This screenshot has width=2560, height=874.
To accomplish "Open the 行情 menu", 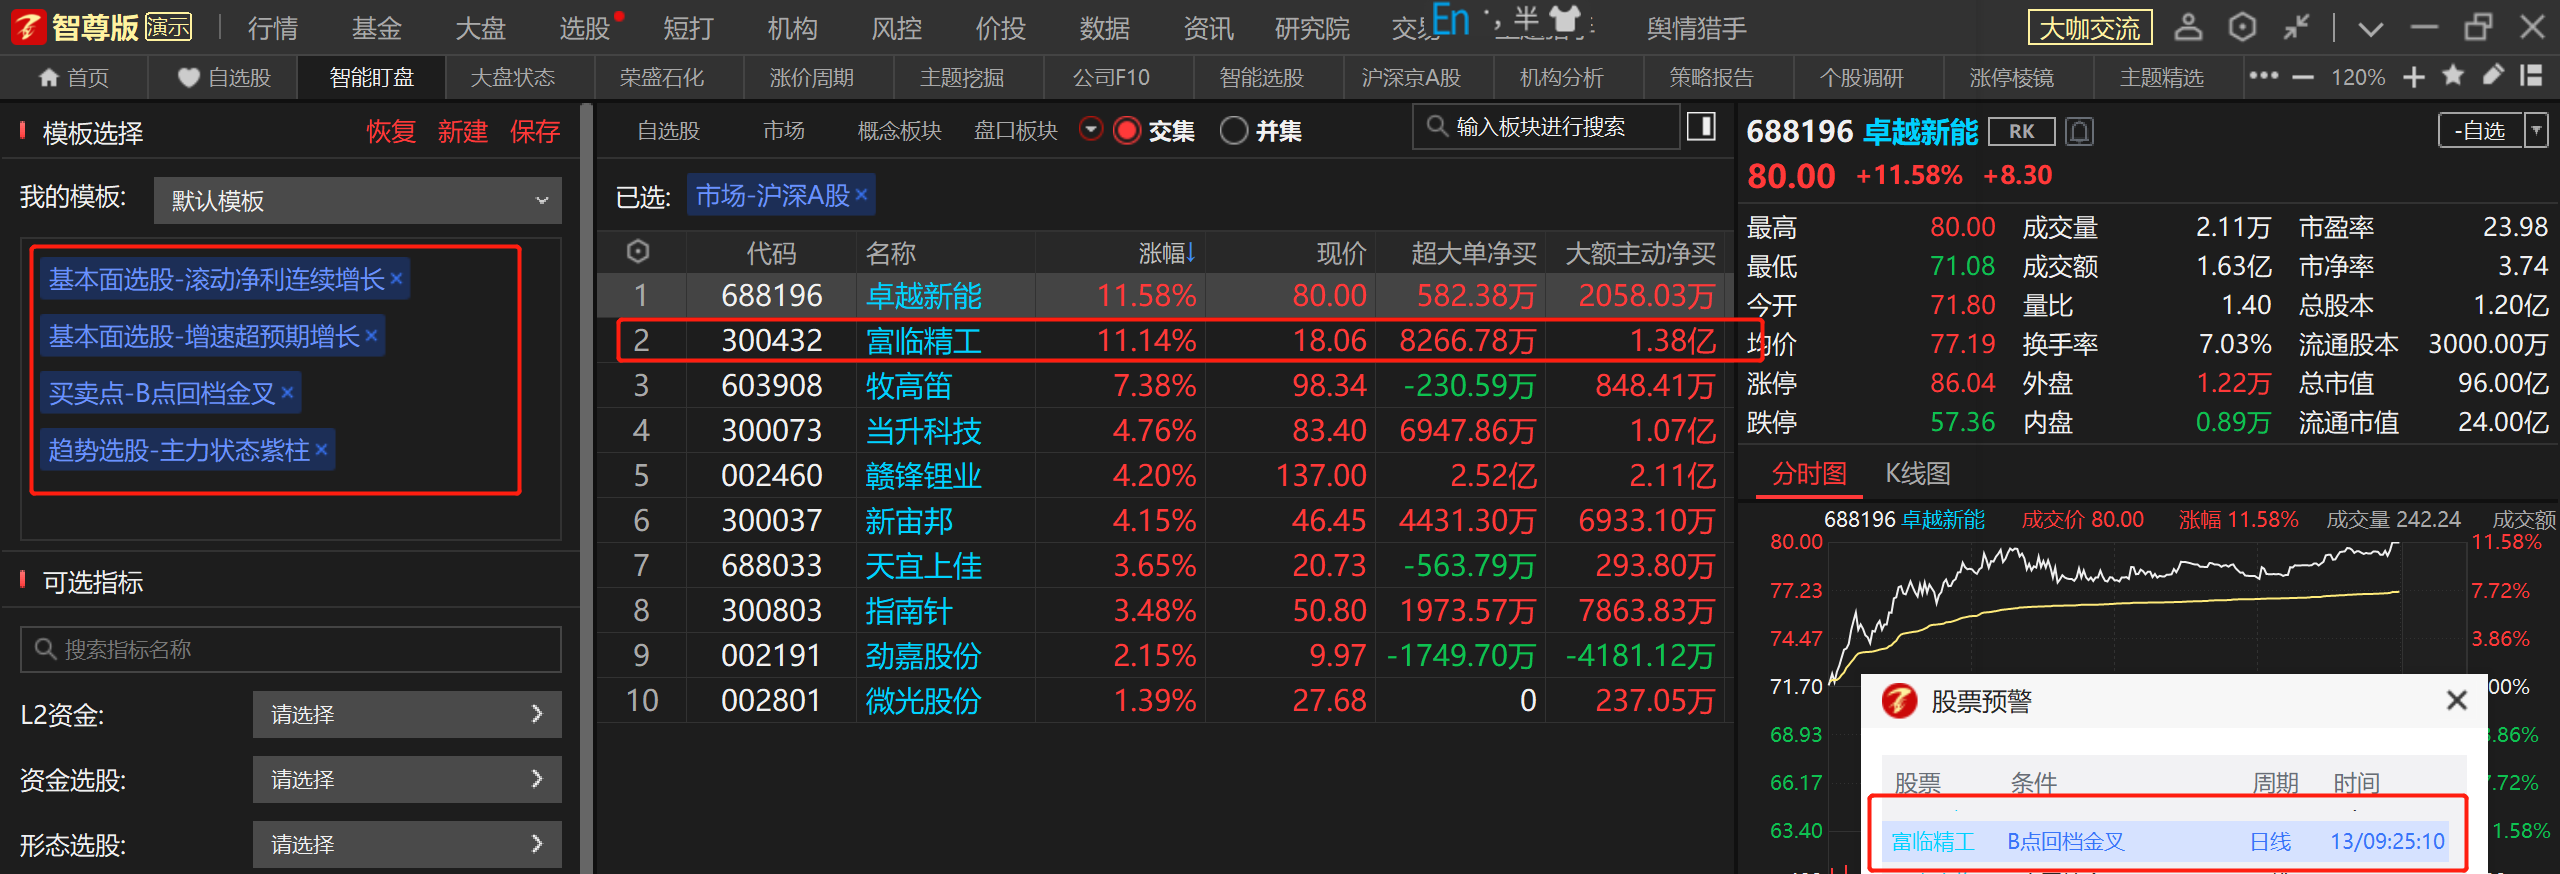I will coord(272,28).
